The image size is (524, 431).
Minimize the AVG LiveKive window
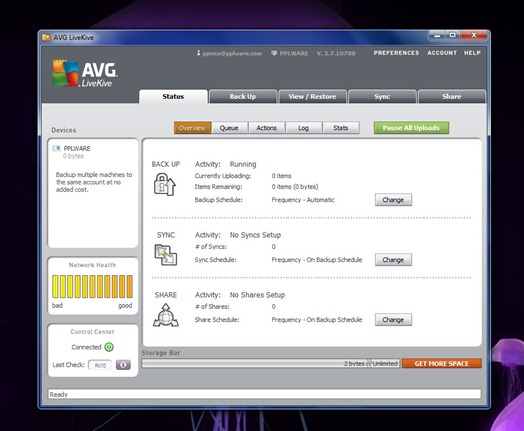pos(437,35)
